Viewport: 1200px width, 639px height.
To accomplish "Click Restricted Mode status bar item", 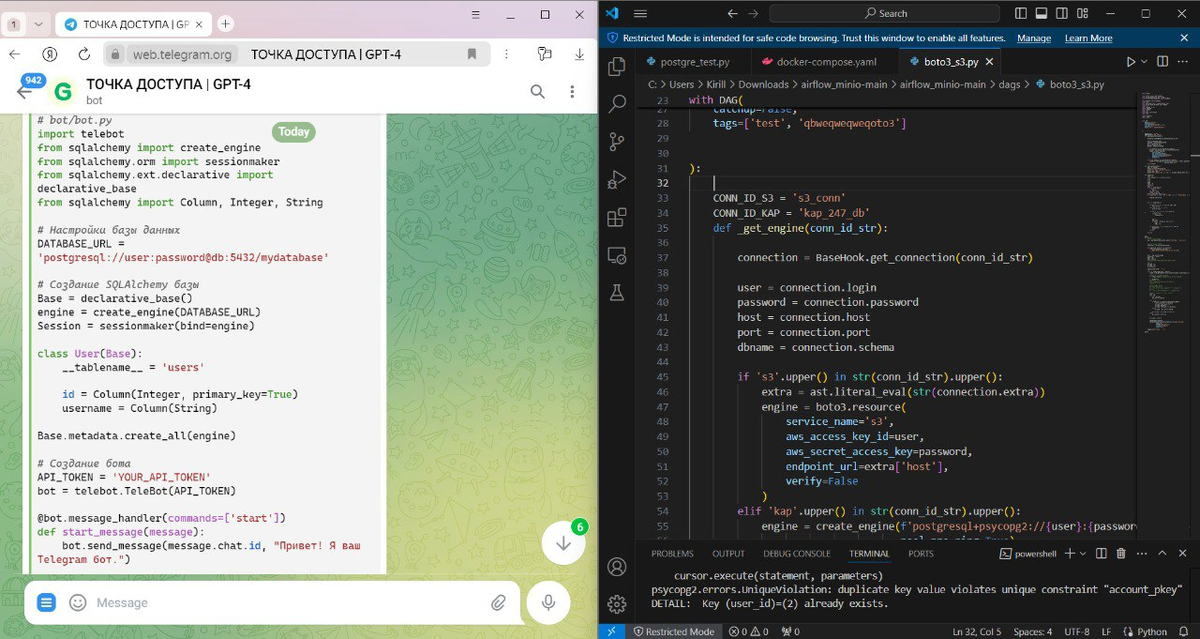I will coord(672,631).
